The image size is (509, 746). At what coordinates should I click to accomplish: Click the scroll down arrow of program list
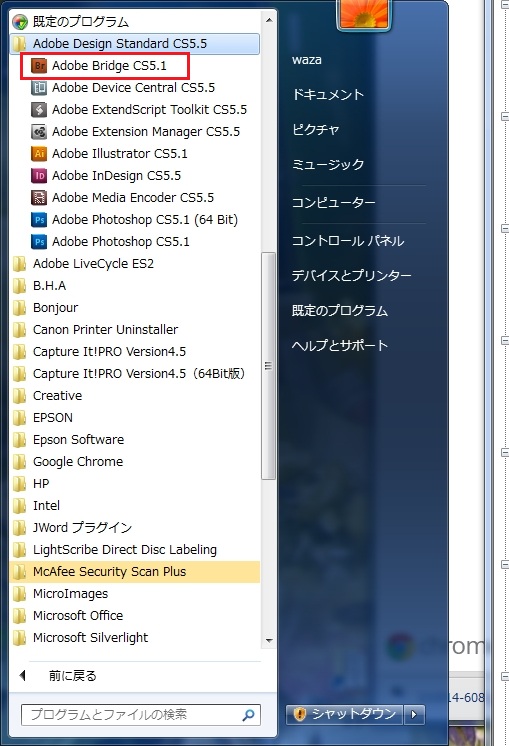269,640
